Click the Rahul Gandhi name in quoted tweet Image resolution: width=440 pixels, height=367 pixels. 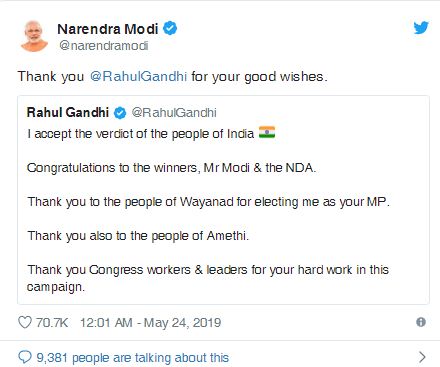click(68, 112)
